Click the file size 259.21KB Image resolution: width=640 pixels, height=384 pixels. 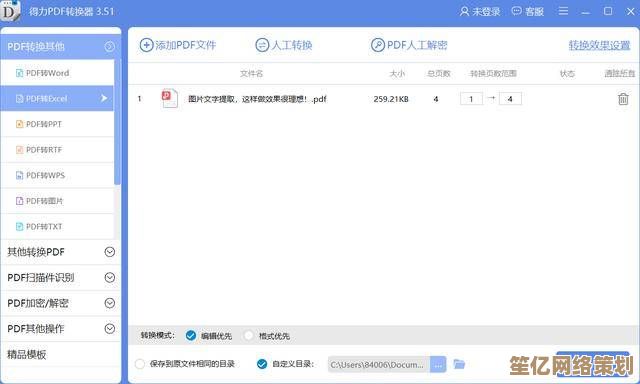(x=391, y=99)
